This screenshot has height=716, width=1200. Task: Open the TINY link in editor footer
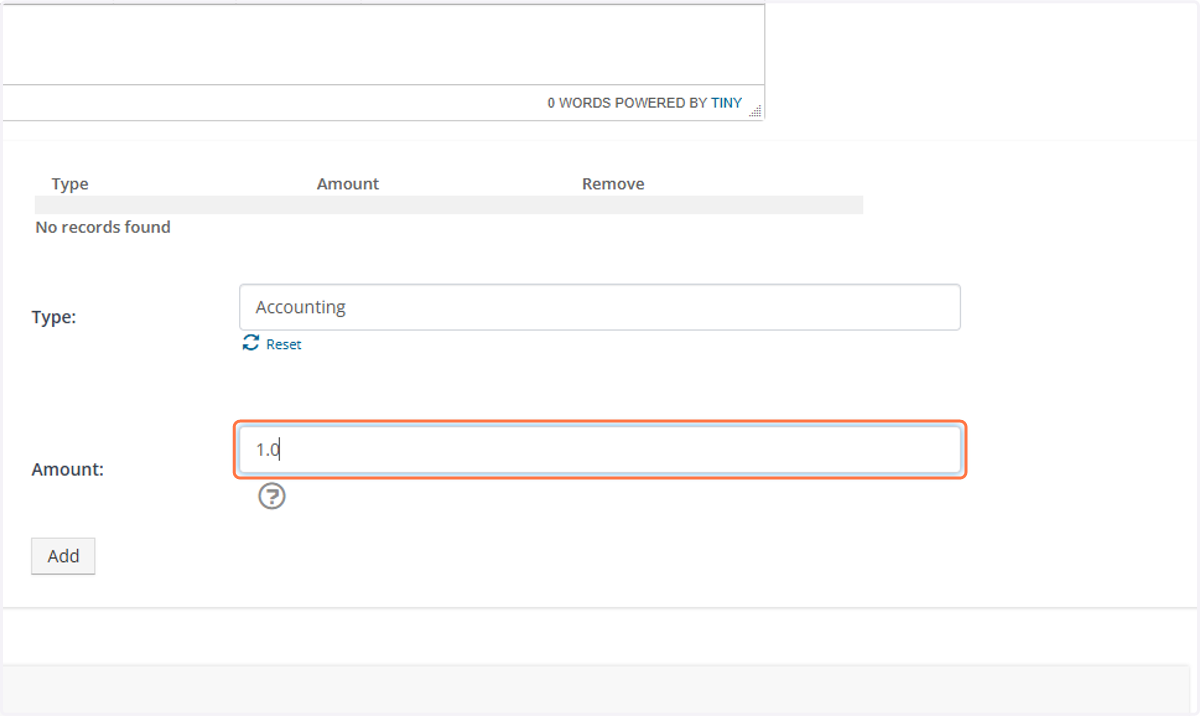coord(727,103)
